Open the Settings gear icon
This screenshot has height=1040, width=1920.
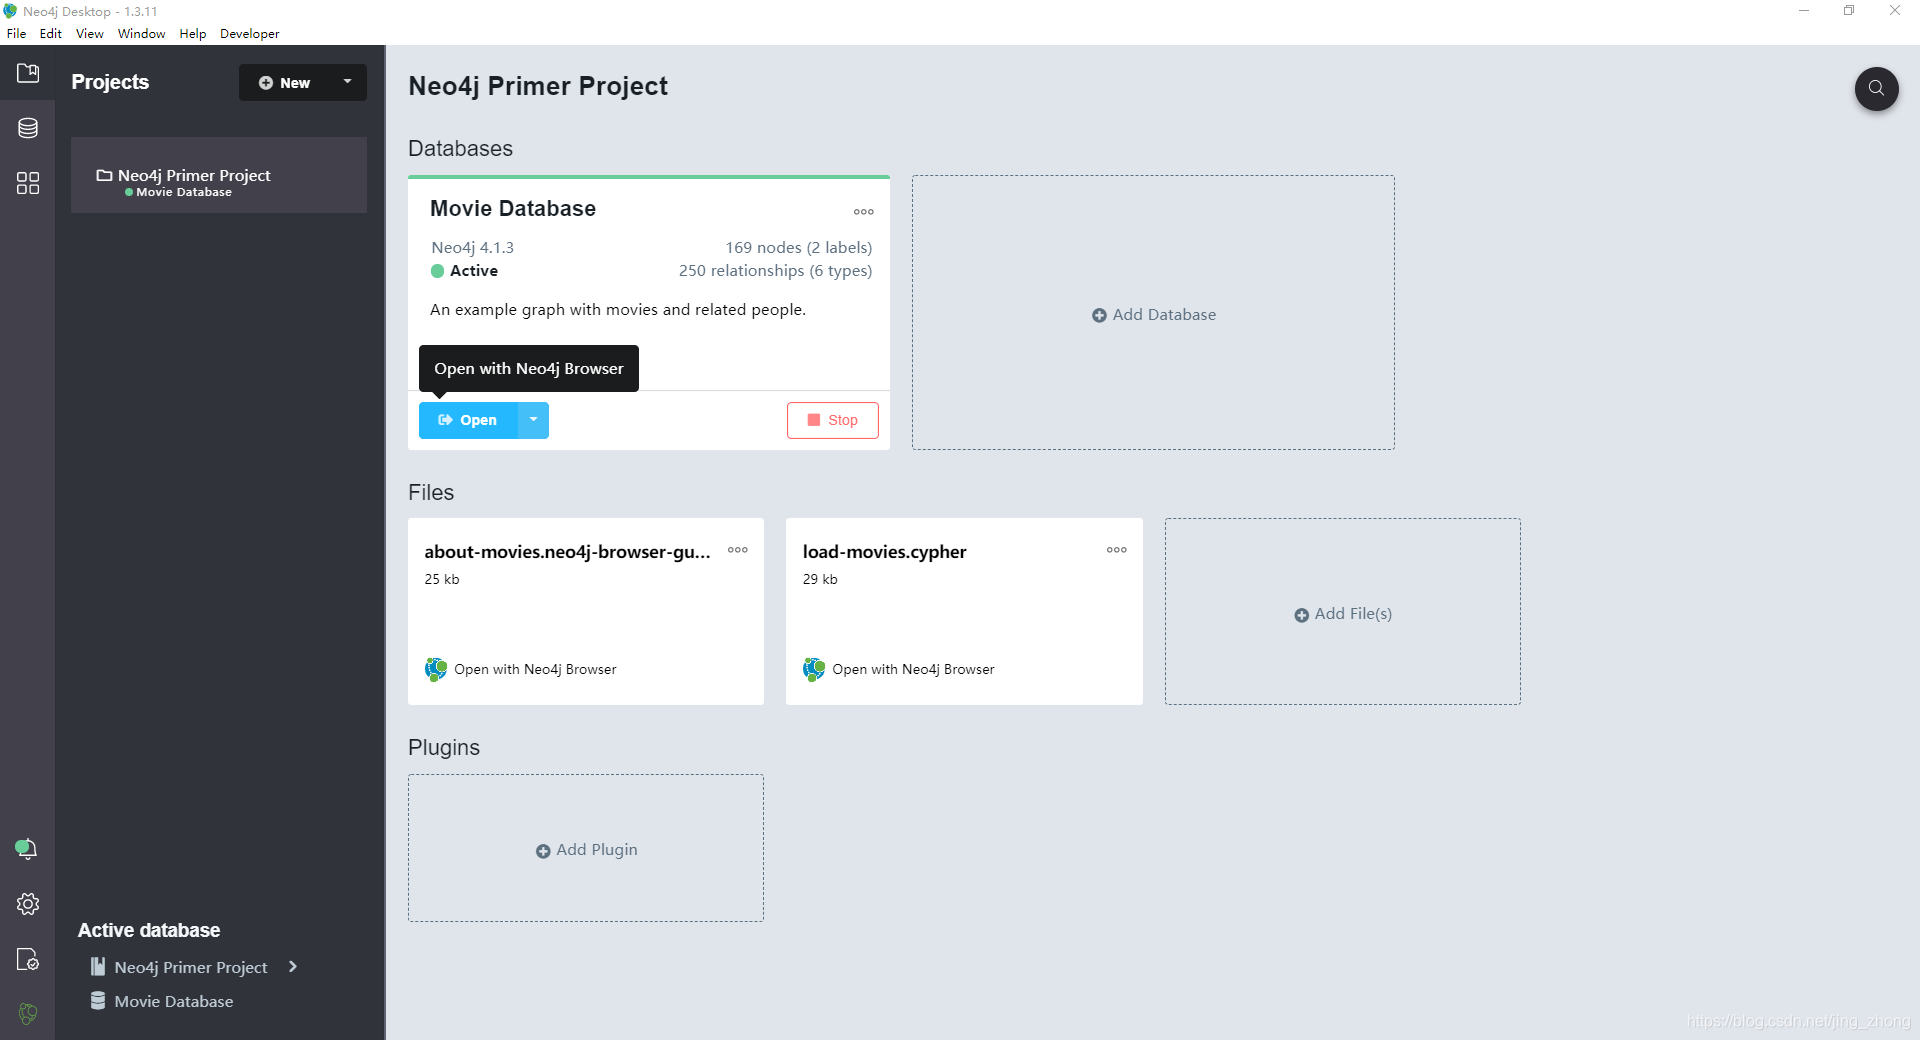click(28, 904)
